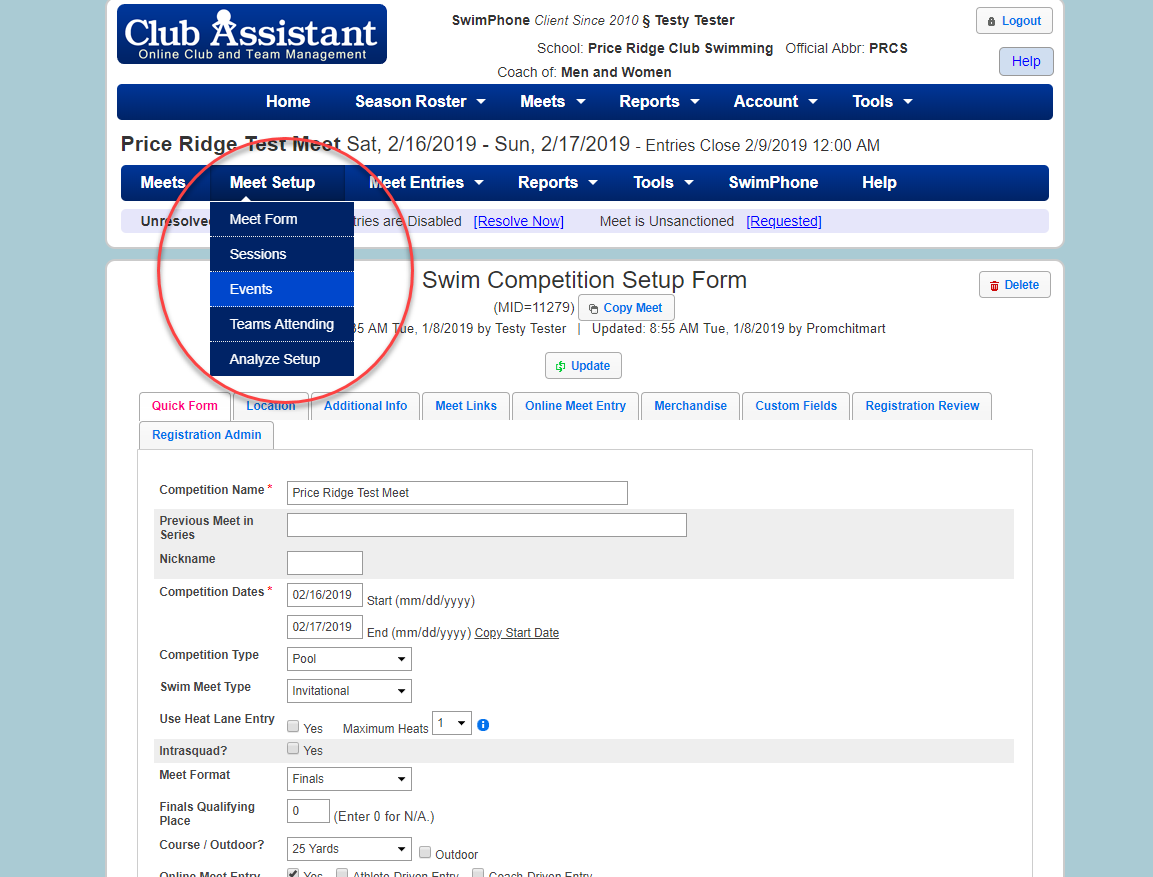Click the Meet Setup menu
Viewport: 1153px width, 877px height.
pyautogui.click(x=272, y=182)
